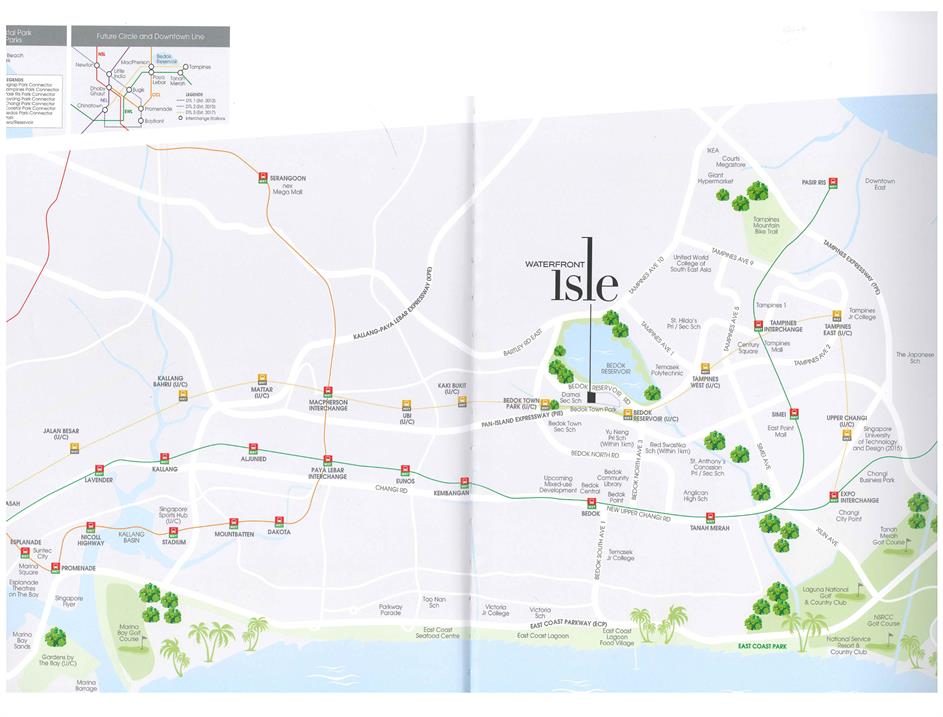Select the Tanah Merah station marker
The width and height of the screenshot is (943, 717).
click(708, 518)
